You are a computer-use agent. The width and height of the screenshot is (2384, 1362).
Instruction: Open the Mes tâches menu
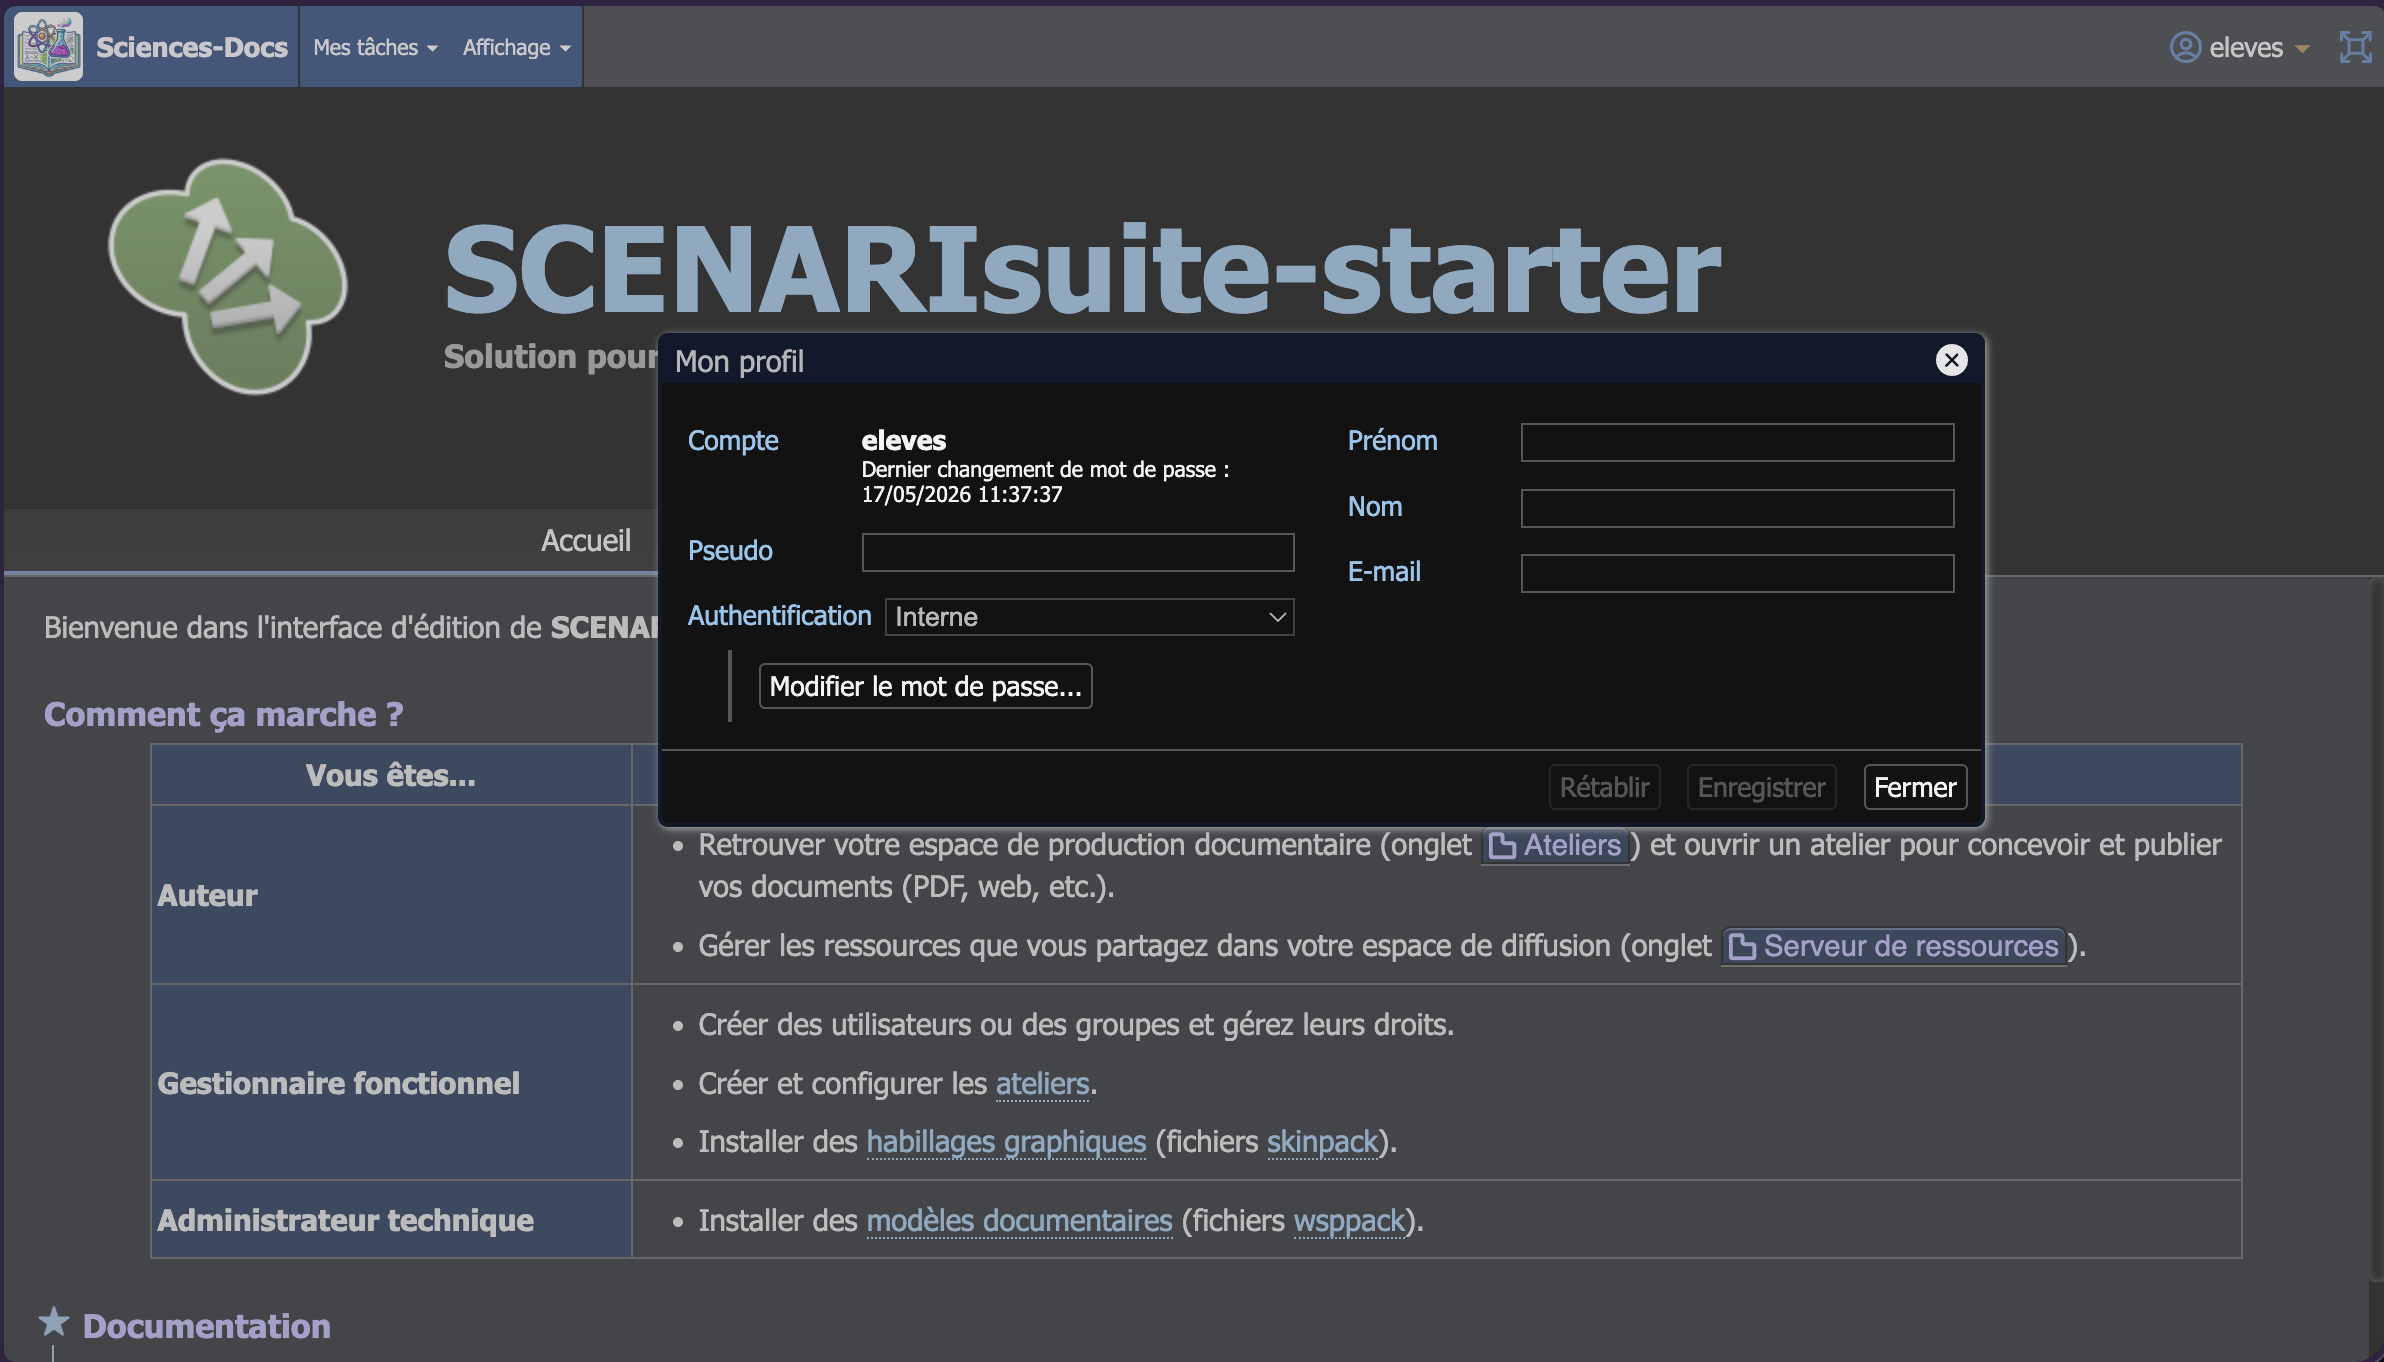[376, 47]
